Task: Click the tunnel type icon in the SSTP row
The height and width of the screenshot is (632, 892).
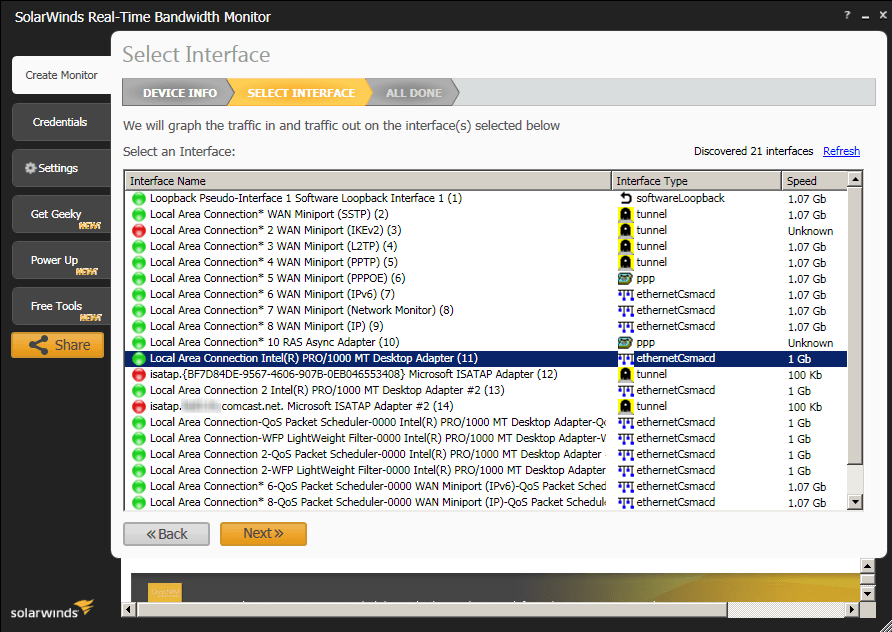Action: pos(626,214)
